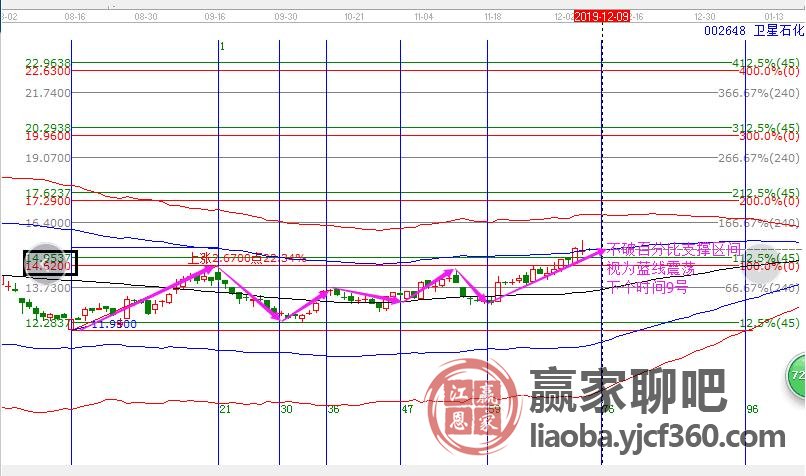Click the 16.4000 price level label
This screenshot has width=806, height=476.
coord(48,223)
